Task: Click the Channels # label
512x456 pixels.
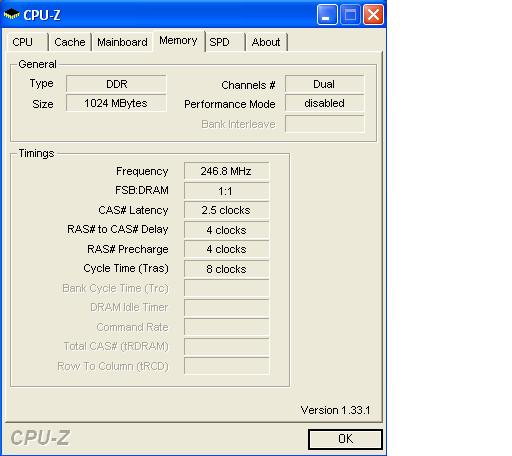Action: [248, 85]
